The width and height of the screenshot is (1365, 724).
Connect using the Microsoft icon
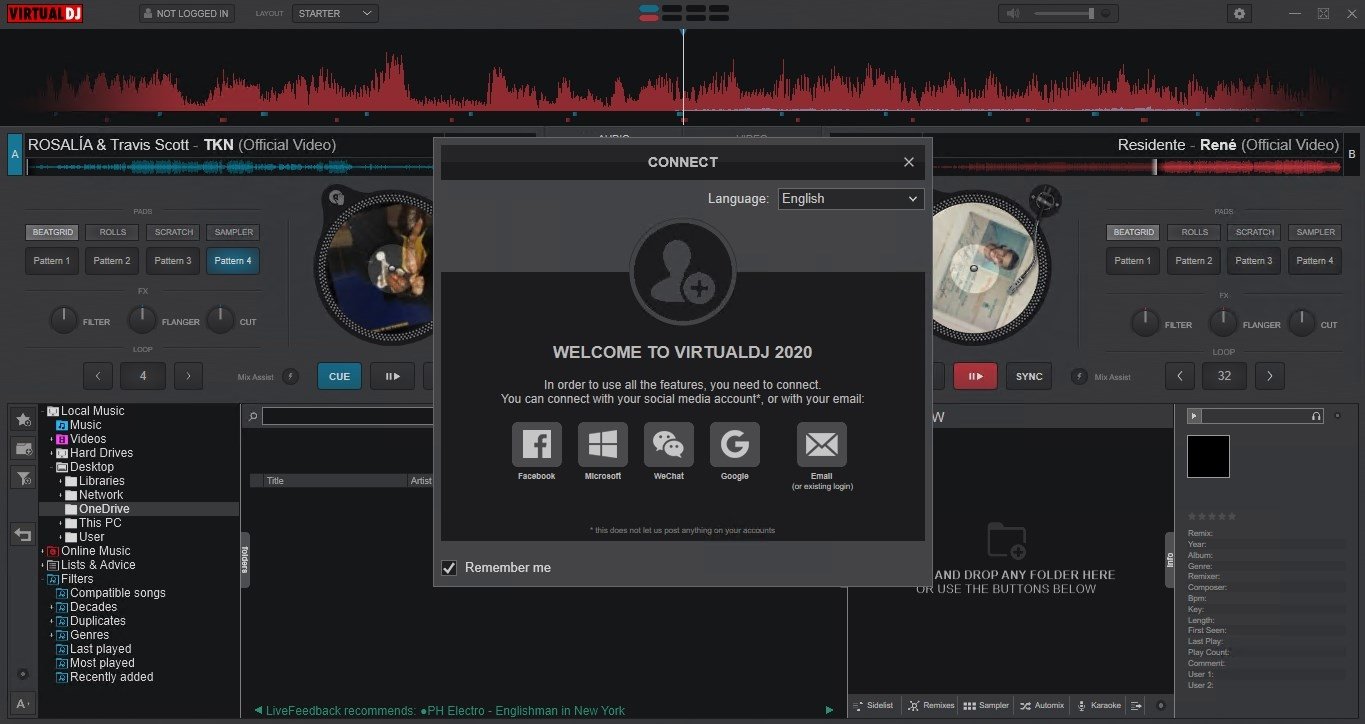click(x=603, y=444)
